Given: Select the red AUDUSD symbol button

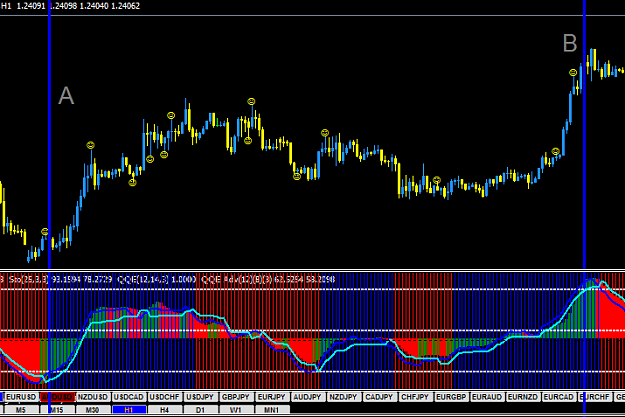Looking at the screenshot, I should click(57, 397).
